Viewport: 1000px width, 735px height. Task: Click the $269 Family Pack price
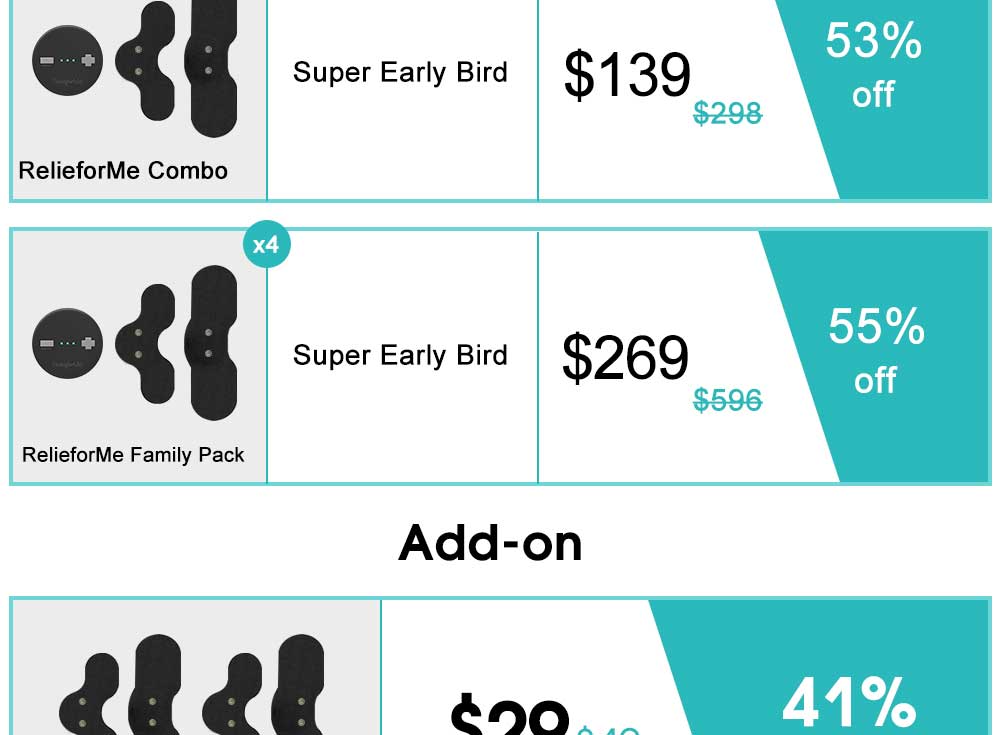tap(626, 357)
